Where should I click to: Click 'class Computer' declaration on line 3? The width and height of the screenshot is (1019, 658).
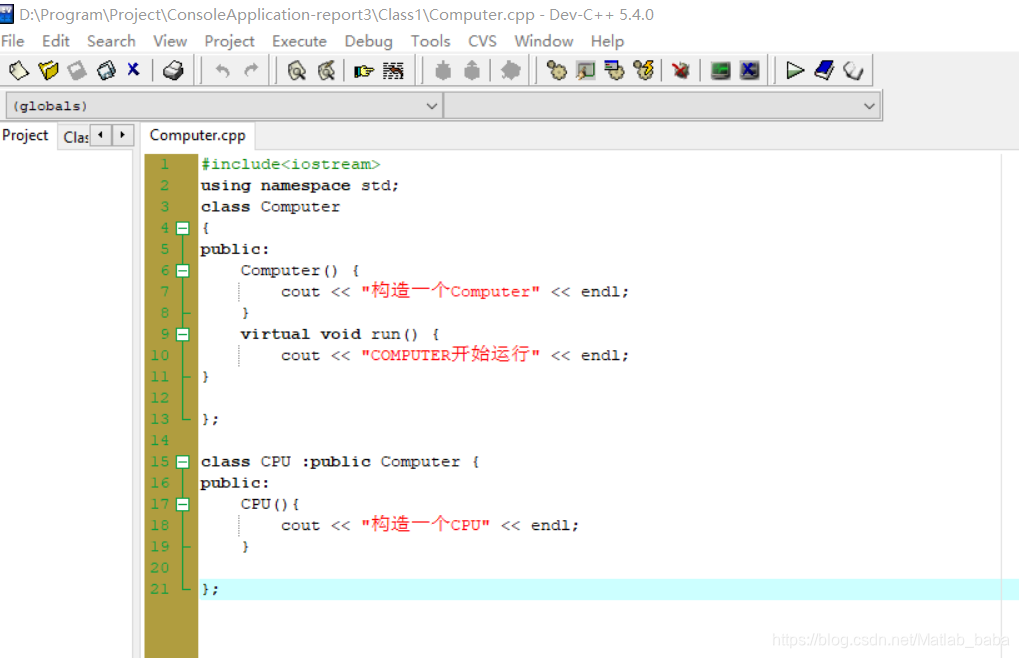[x=270, y=207]
